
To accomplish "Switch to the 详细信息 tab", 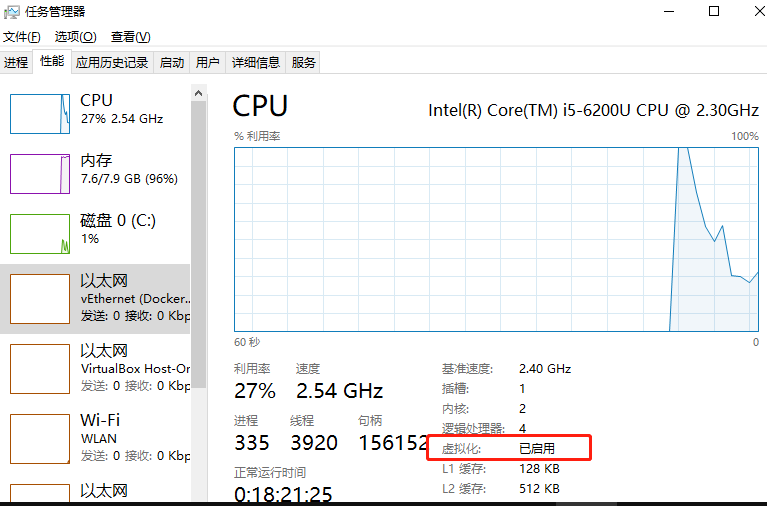I will click(256, 62).
